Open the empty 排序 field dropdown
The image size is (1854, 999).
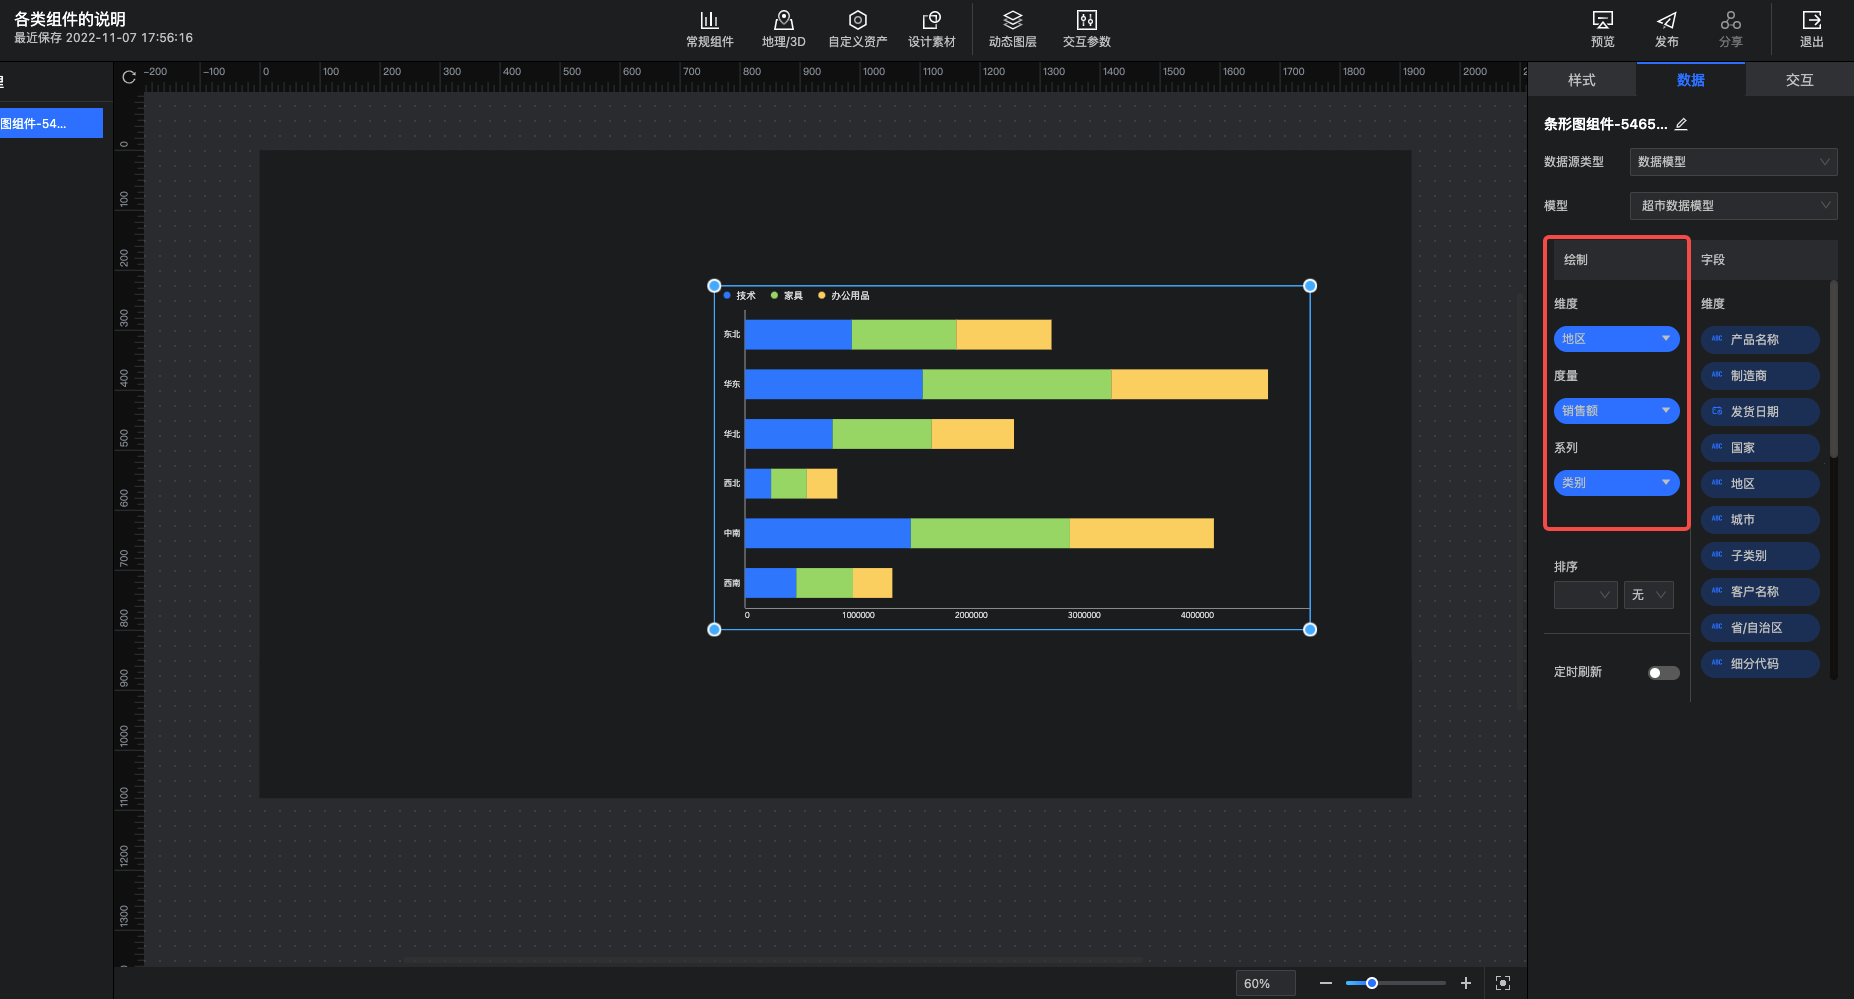[x=1585, y=595]
